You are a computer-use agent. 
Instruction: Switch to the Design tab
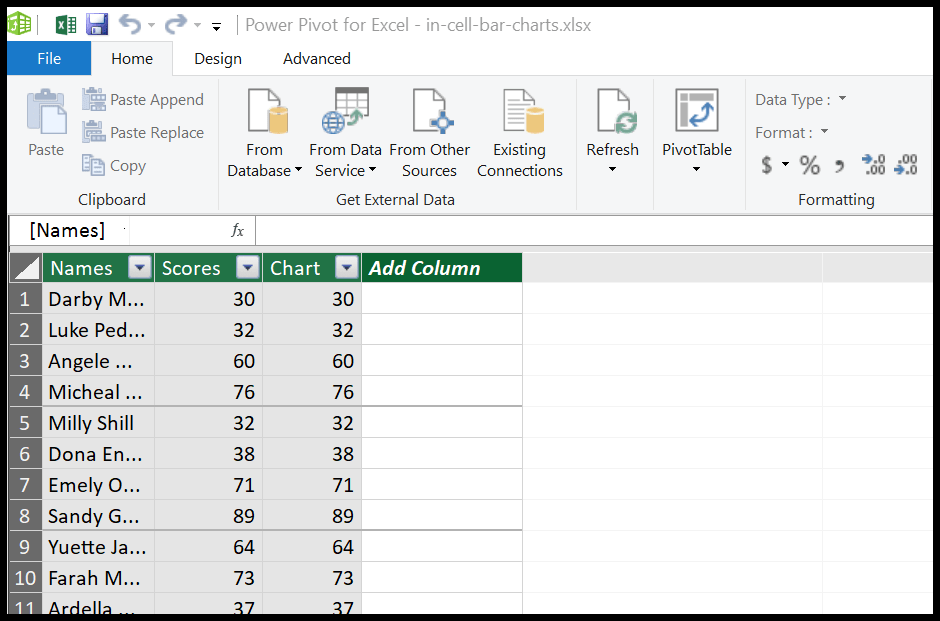217,58
